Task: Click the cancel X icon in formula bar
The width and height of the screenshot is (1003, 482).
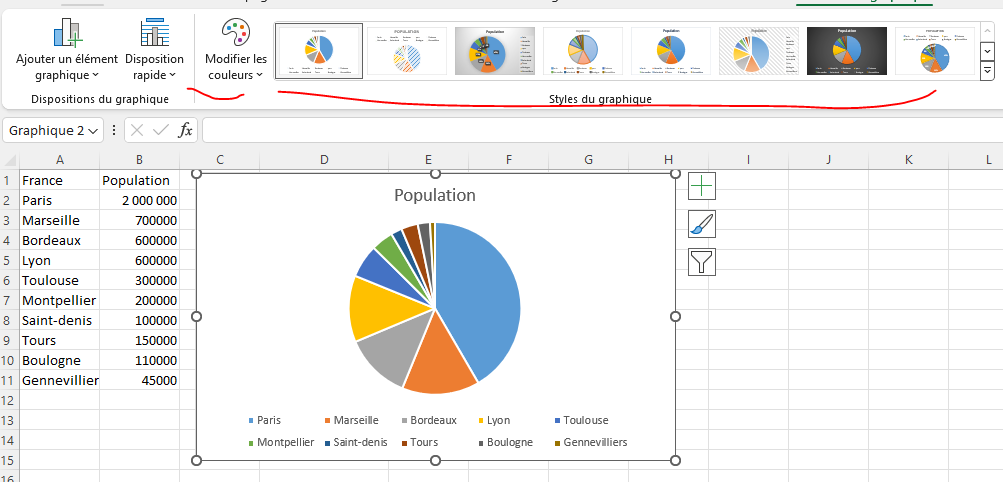Action: [x=137, y=131]
